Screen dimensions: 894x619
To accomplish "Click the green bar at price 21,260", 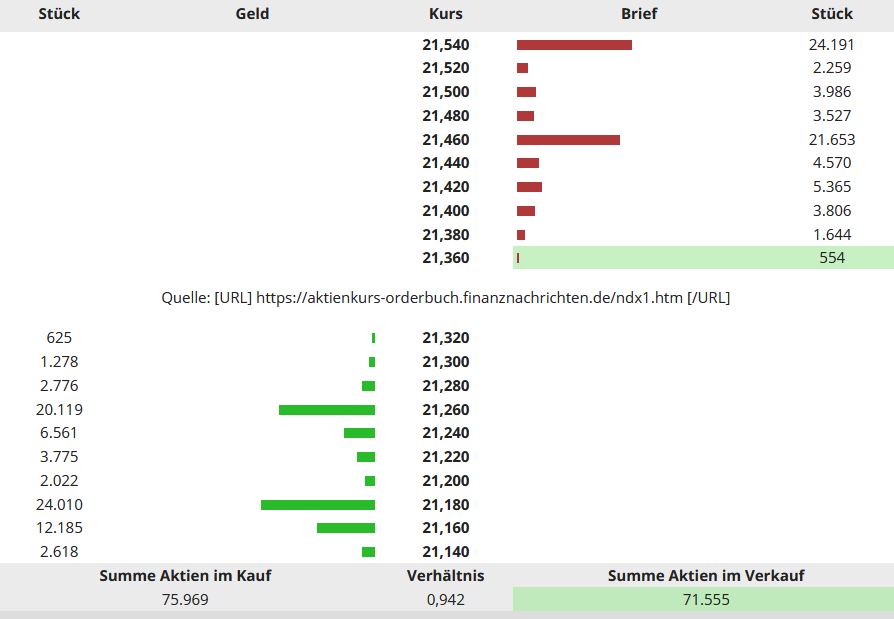I will click(327, 410).
